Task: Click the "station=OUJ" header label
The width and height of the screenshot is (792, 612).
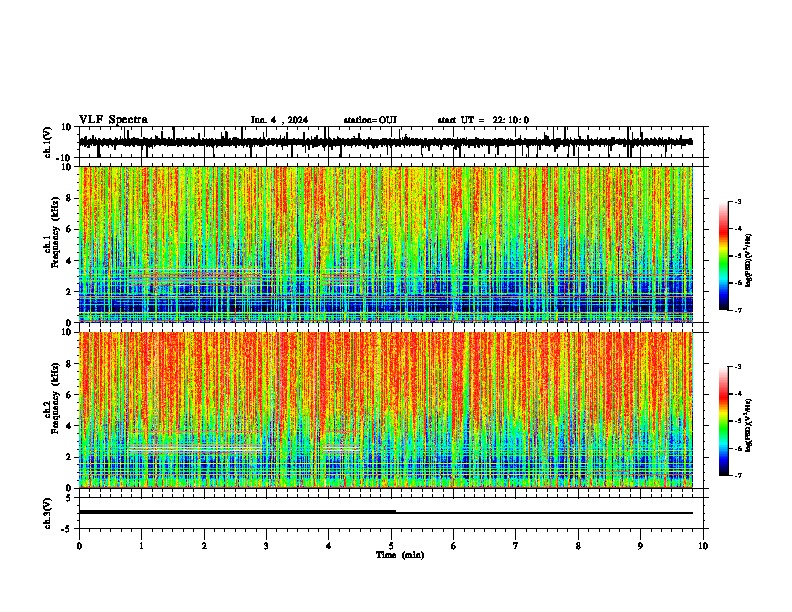Action: (x=370, y=120)
